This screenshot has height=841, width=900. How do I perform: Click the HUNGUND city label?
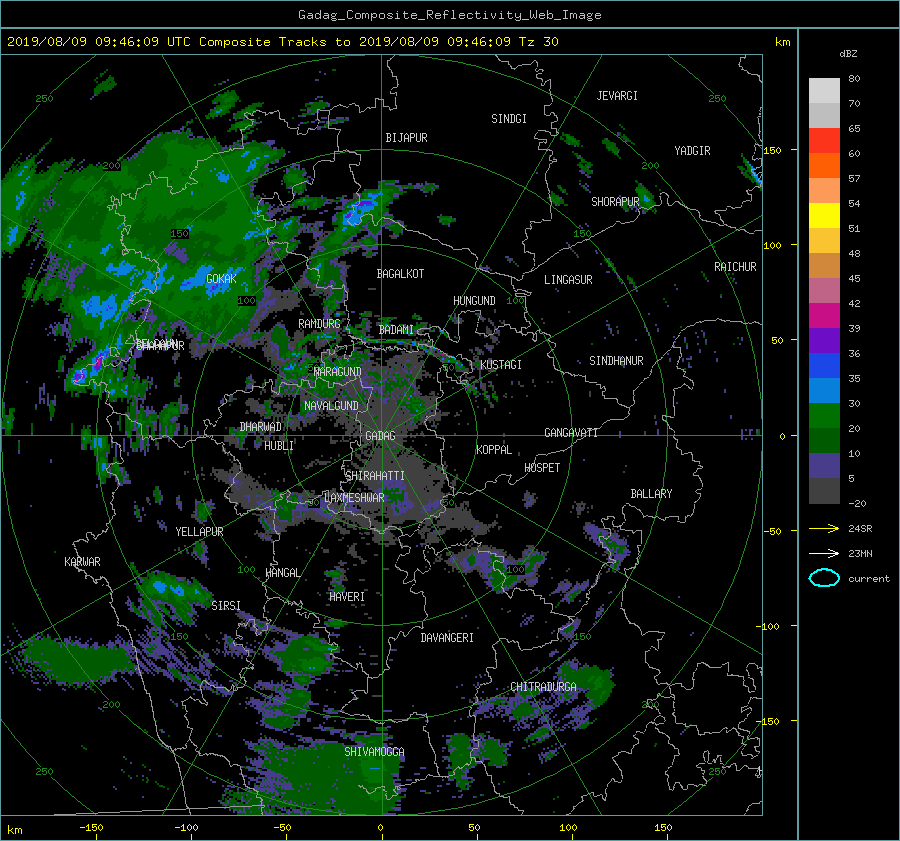474,301
